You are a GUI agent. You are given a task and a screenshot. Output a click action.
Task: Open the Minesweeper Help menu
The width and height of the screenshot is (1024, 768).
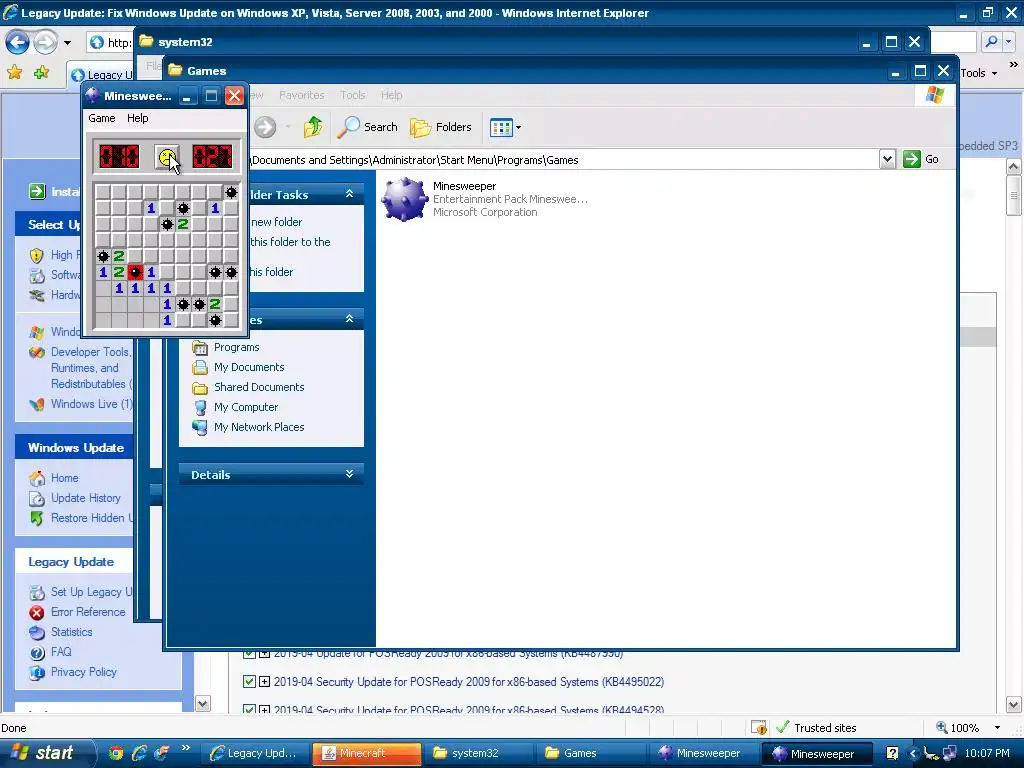pos(137,118)
